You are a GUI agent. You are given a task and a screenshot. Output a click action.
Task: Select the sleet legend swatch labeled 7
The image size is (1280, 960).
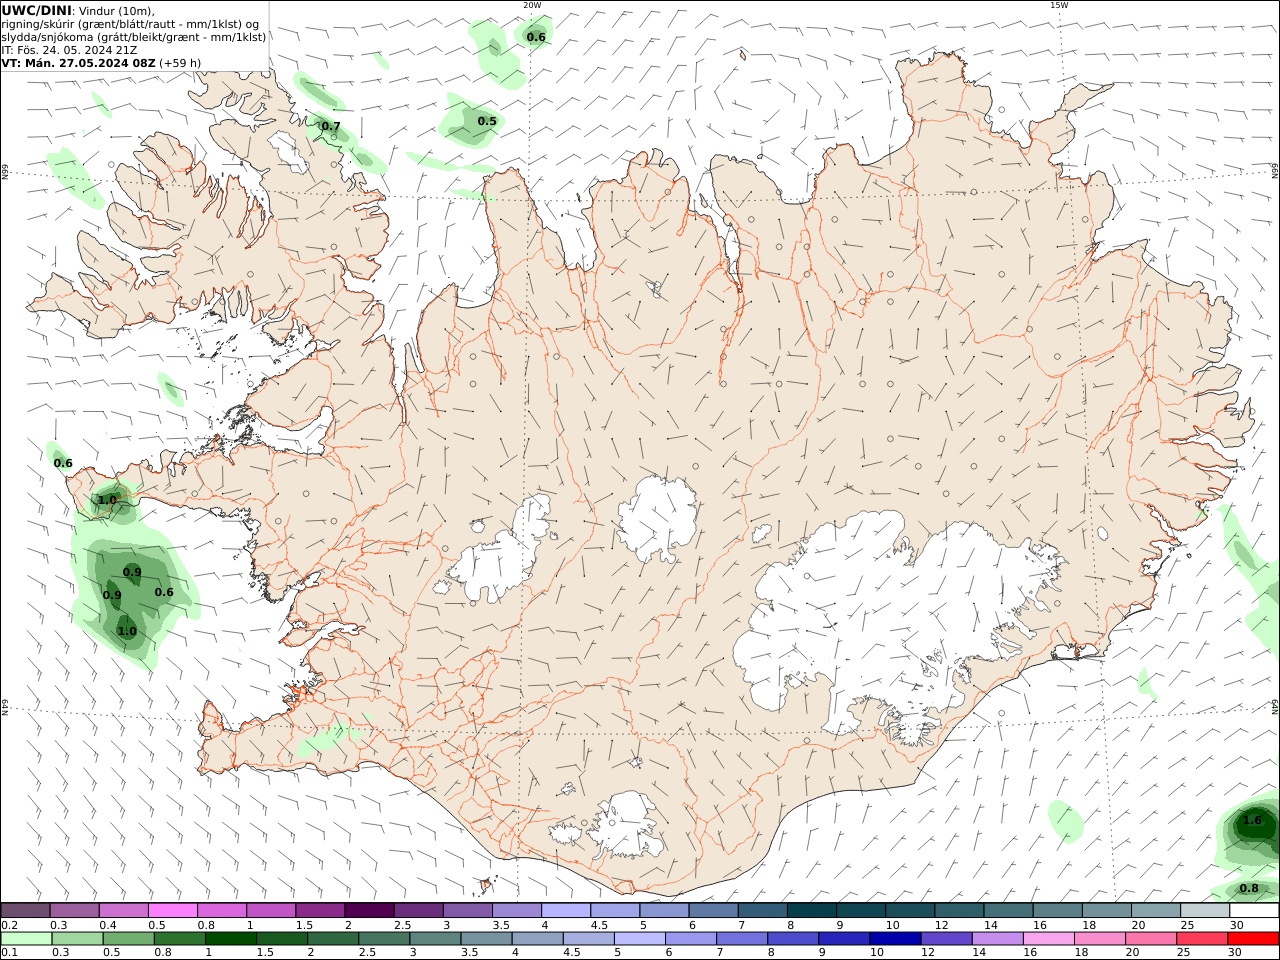click(x=763, y=910)
